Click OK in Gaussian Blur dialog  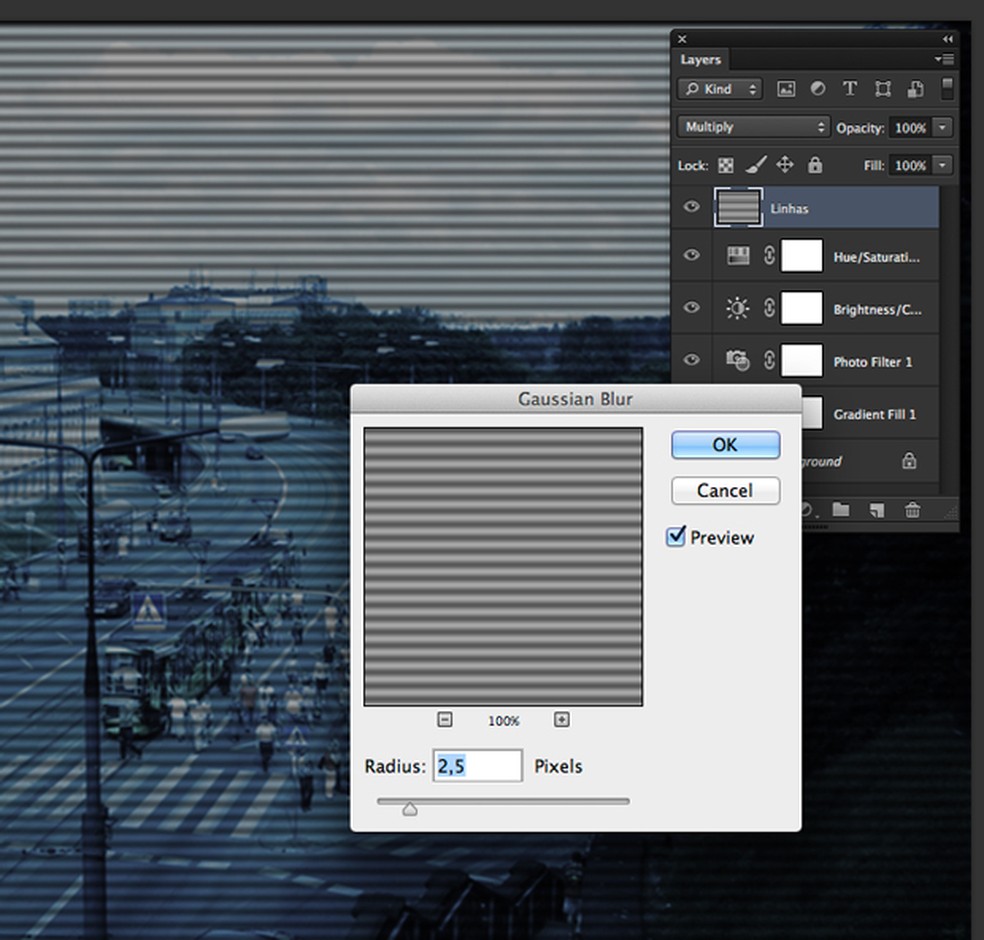[x=725, y=445]
